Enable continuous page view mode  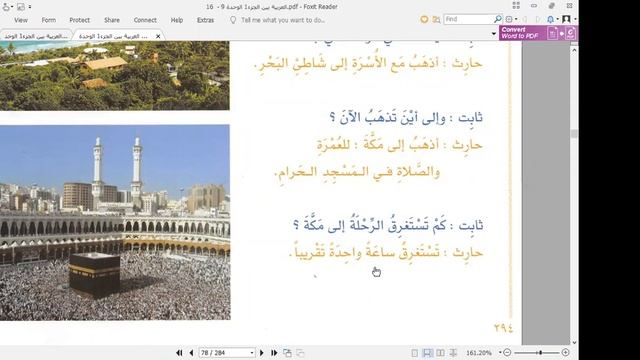[427, 353]
